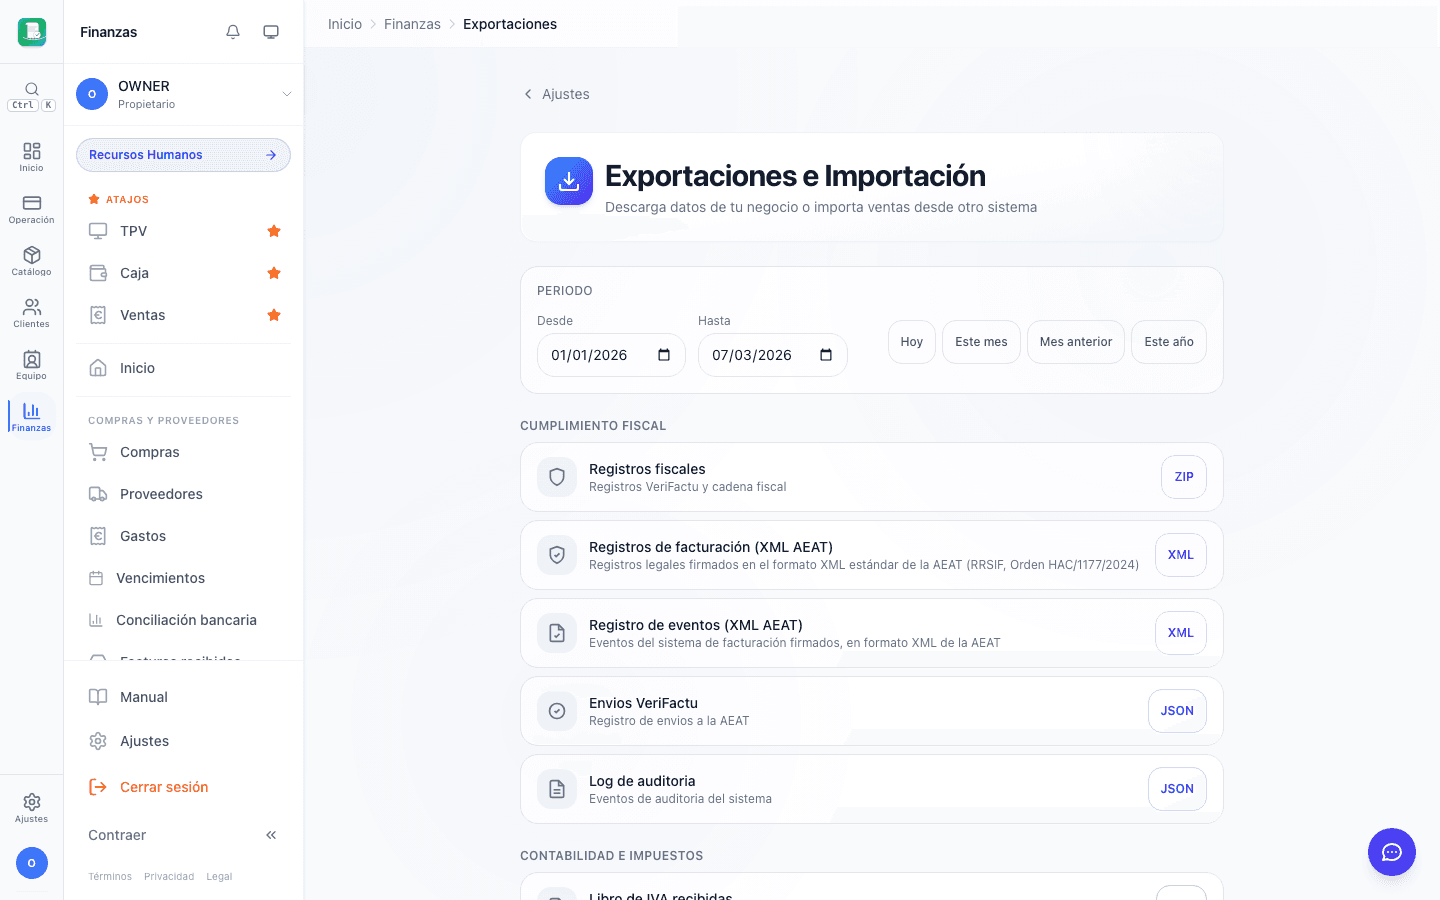Click the user avatar at rail bottom

click(32, 863)
